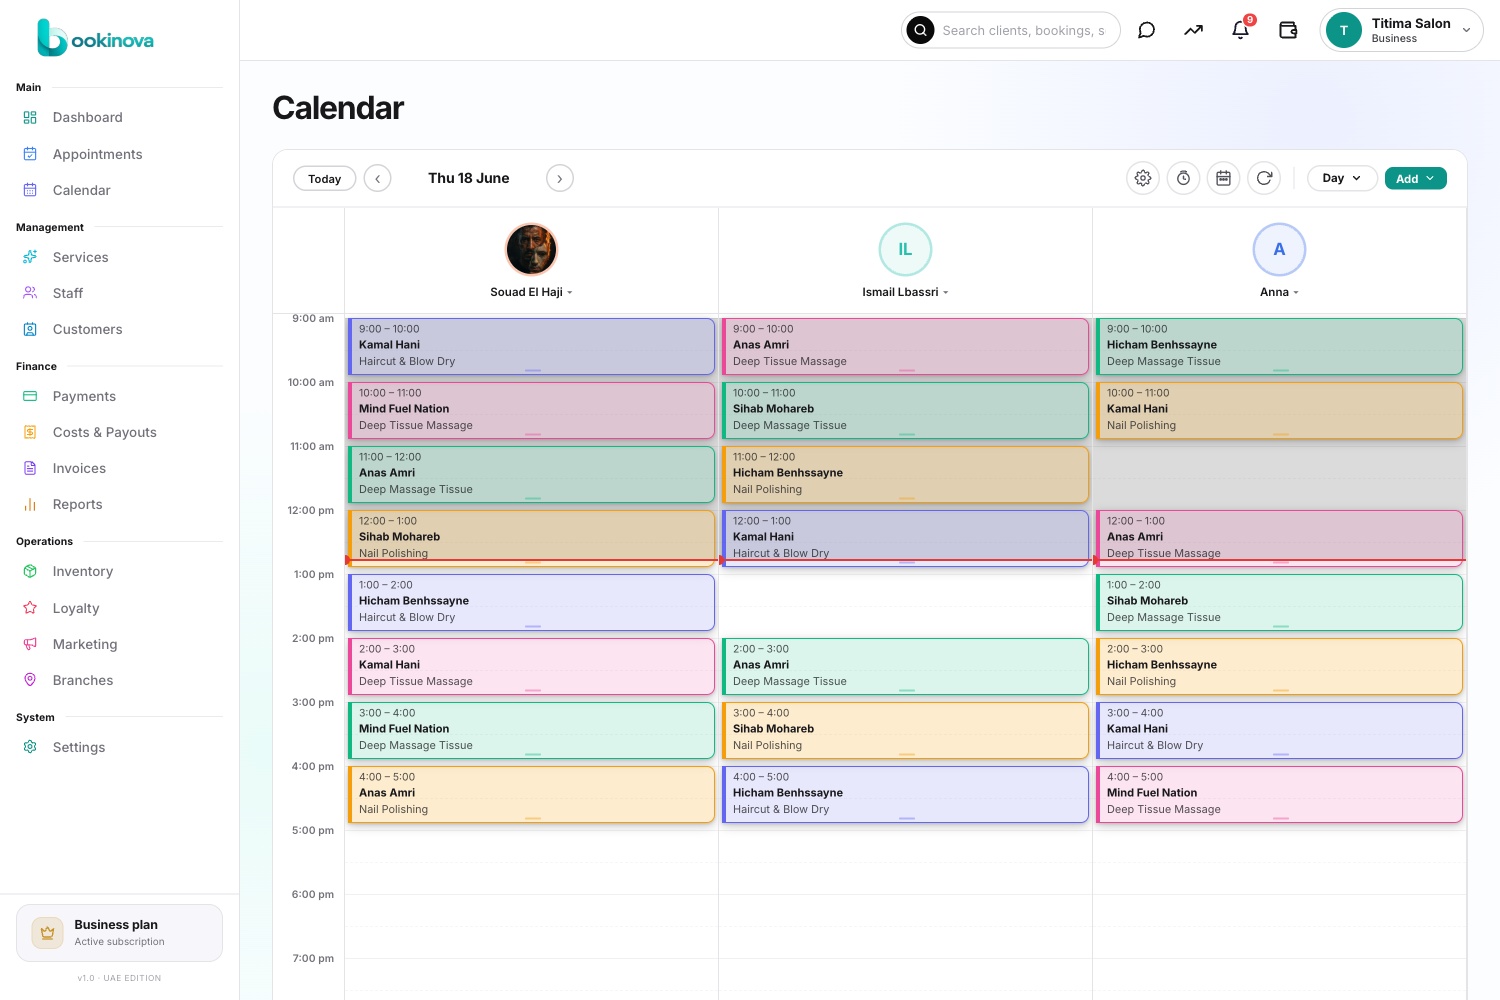The width and height of the screenshot is (1500, 1000).
Task: Click the date picker calendar icon
Action: (x=1223, y=178)
